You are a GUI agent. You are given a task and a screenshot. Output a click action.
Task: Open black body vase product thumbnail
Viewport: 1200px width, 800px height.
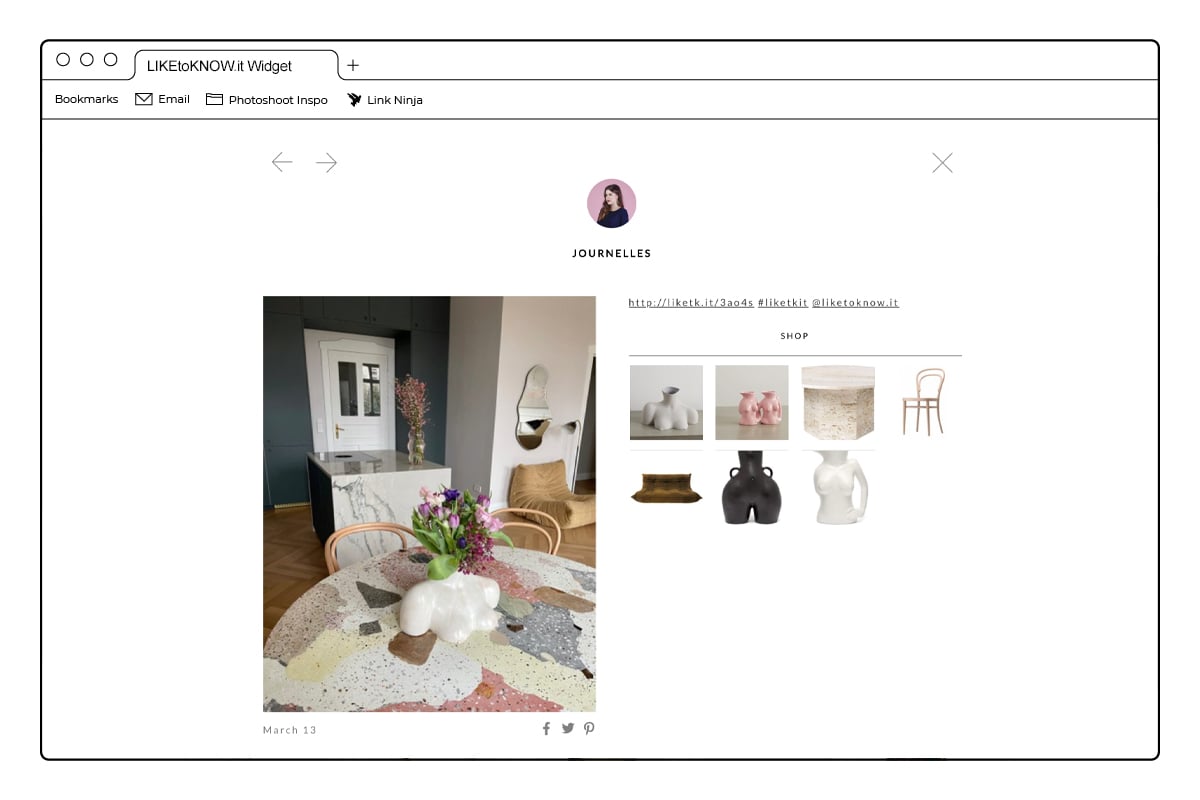tap(752, 488)
